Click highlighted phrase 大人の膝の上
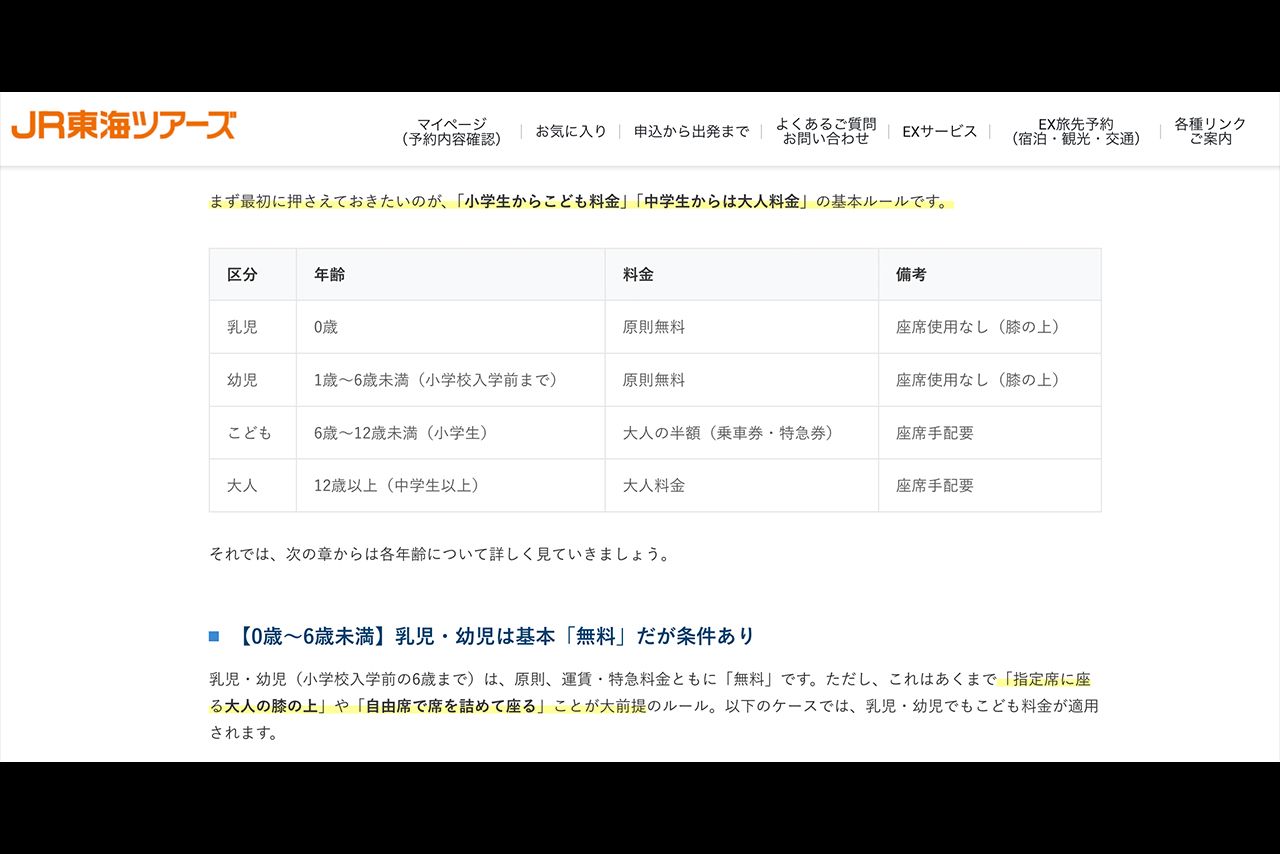1280x854 pixels. tap(270, 706)
